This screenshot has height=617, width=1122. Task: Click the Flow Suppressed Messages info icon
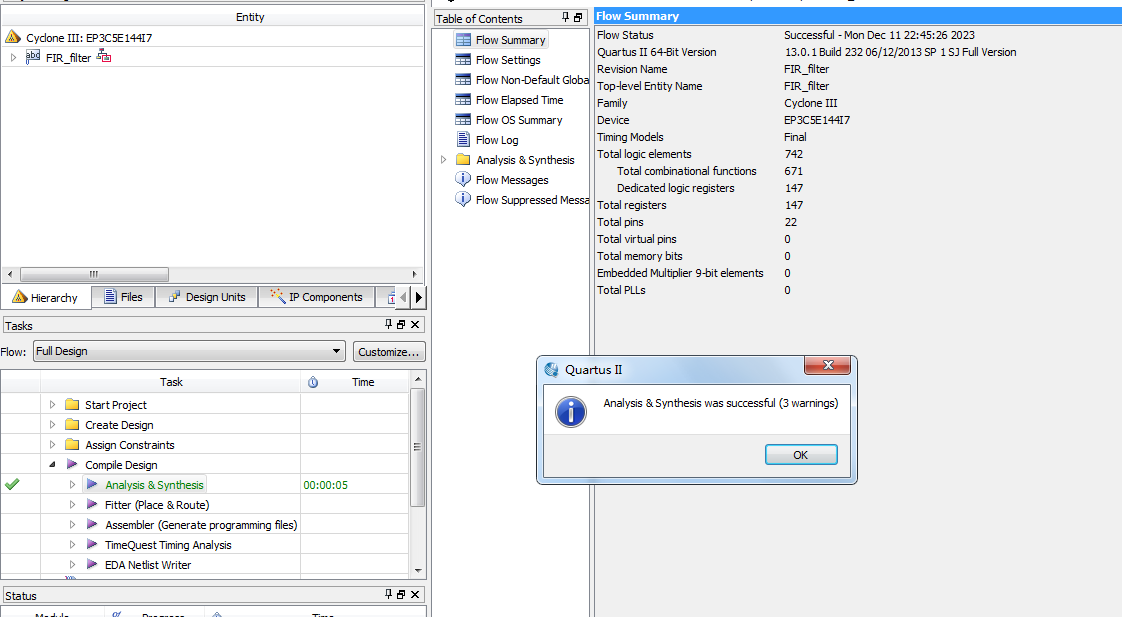point(463,199)
